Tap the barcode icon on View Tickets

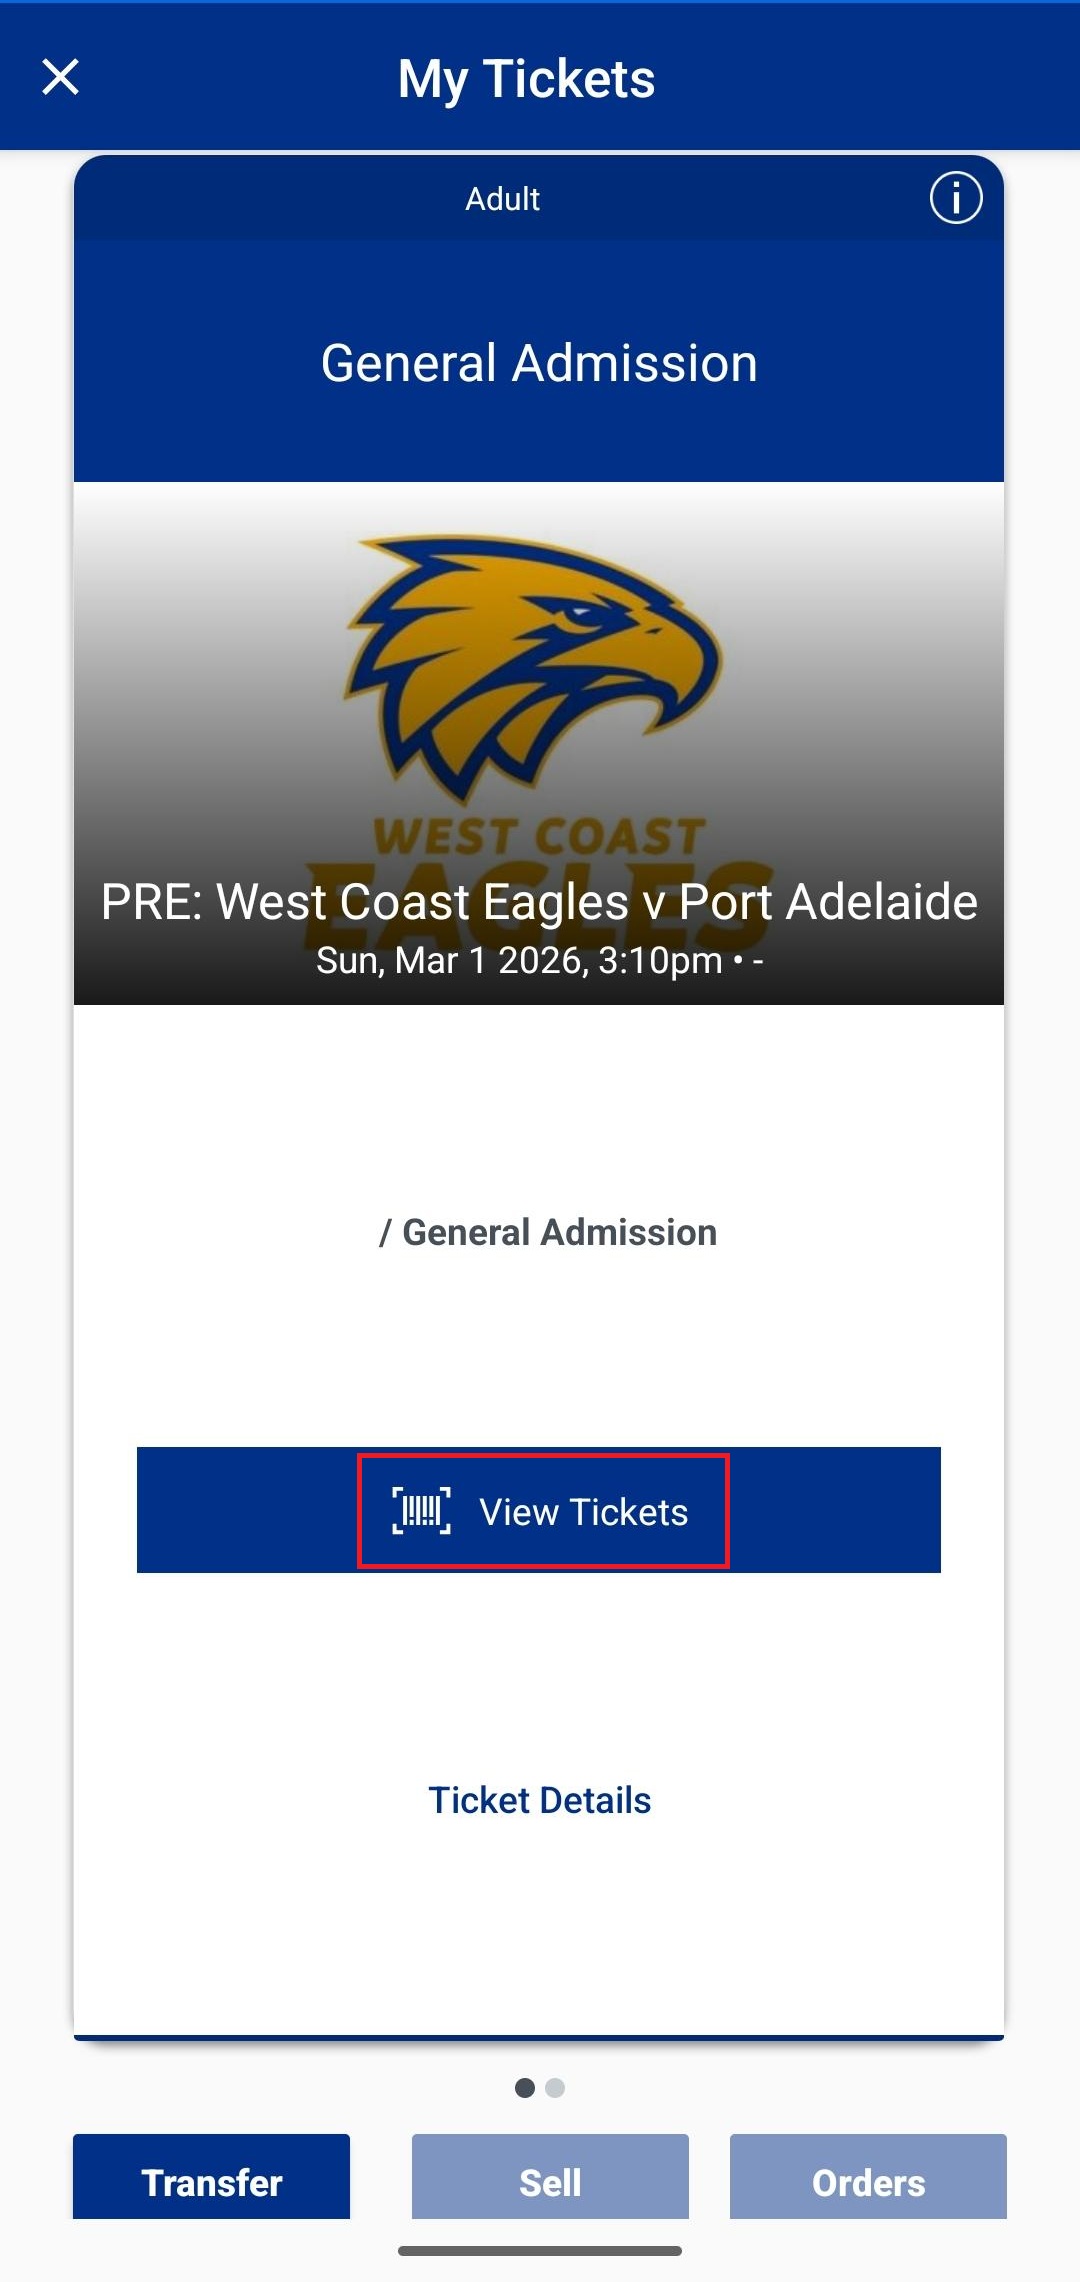(421, 1510)
